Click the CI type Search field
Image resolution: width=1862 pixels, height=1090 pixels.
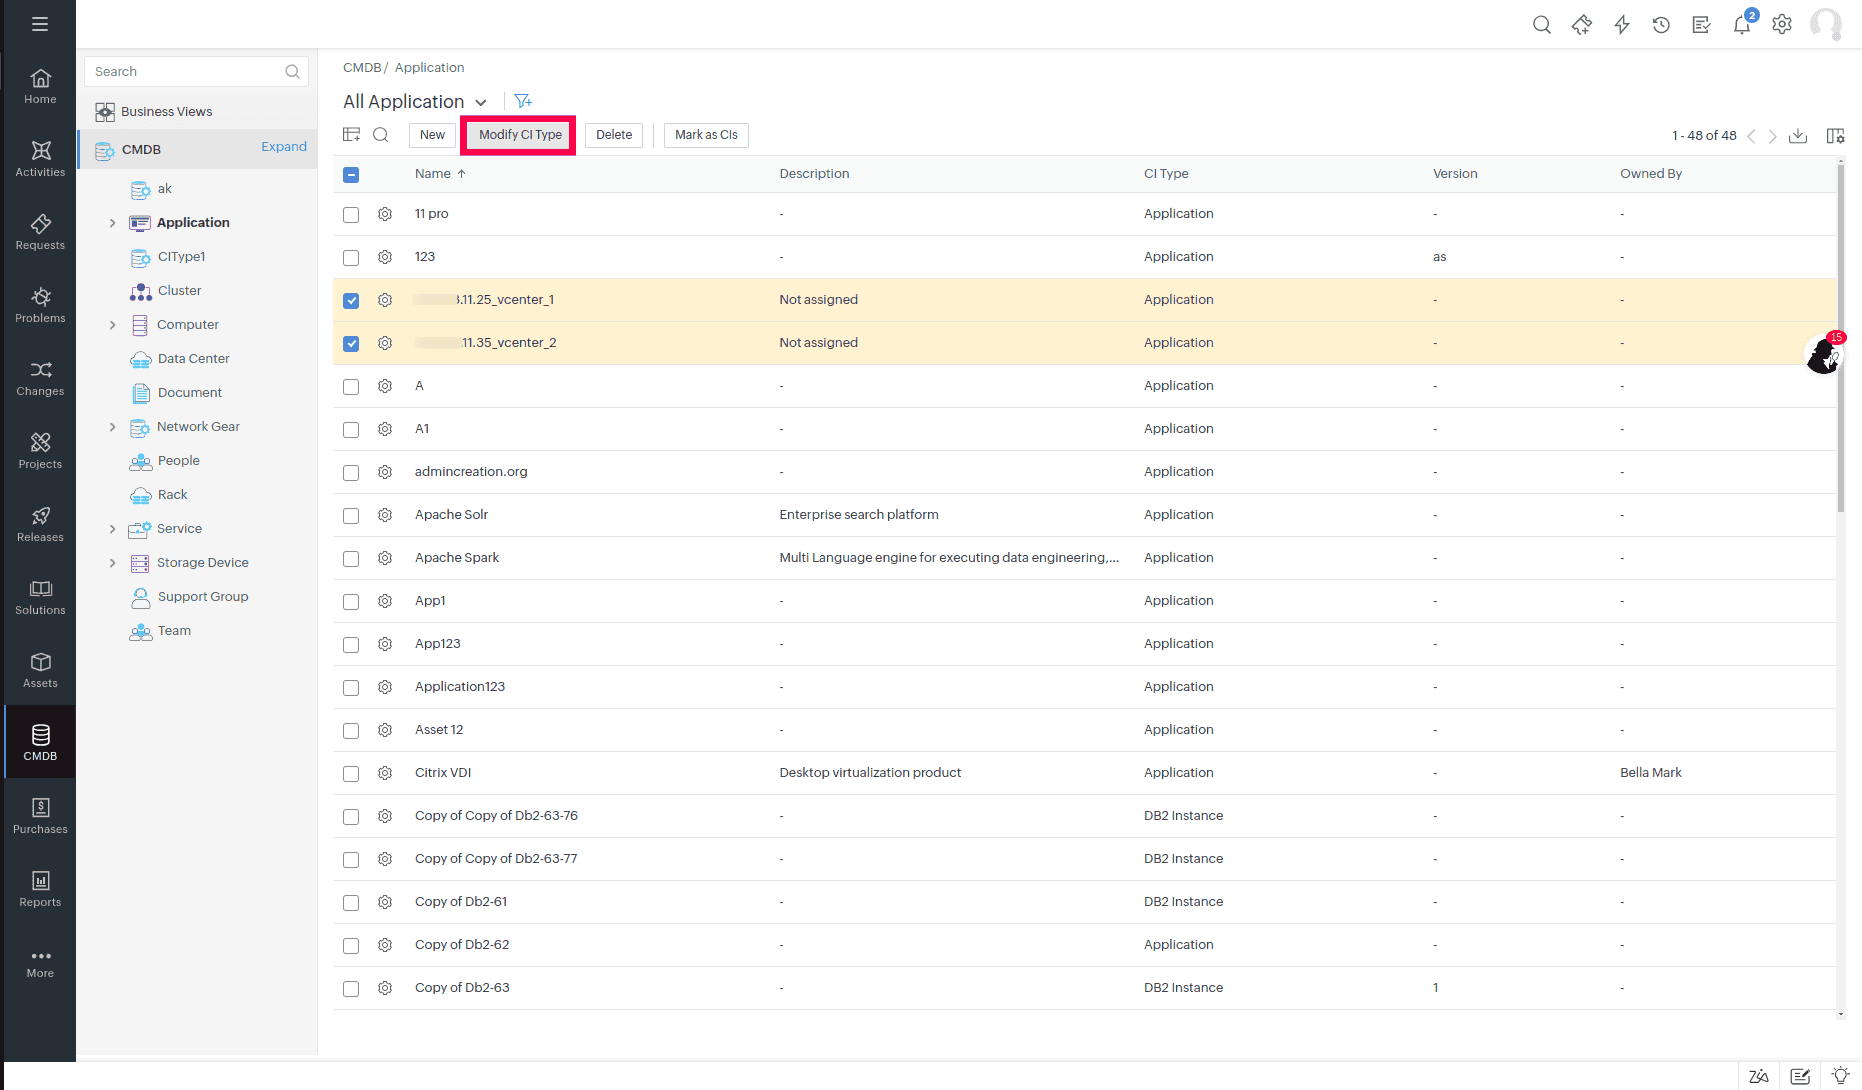pyautogui.click(x=187, y=72)
